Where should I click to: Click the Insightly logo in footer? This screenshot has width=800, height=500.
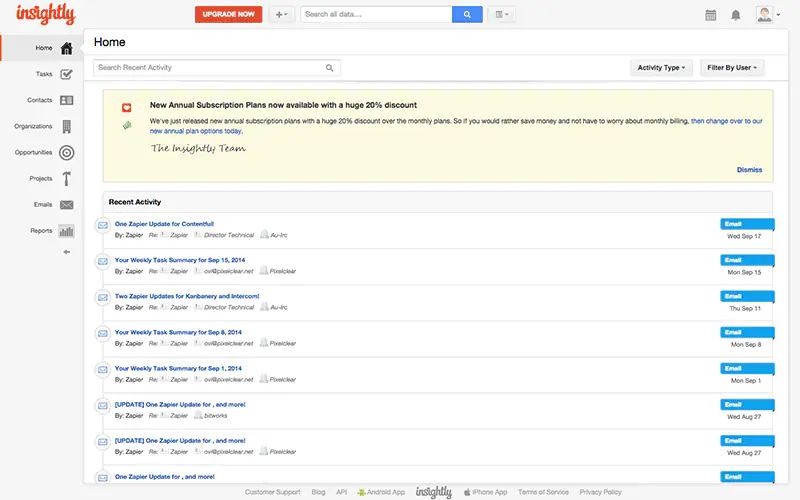pos(434,492)
